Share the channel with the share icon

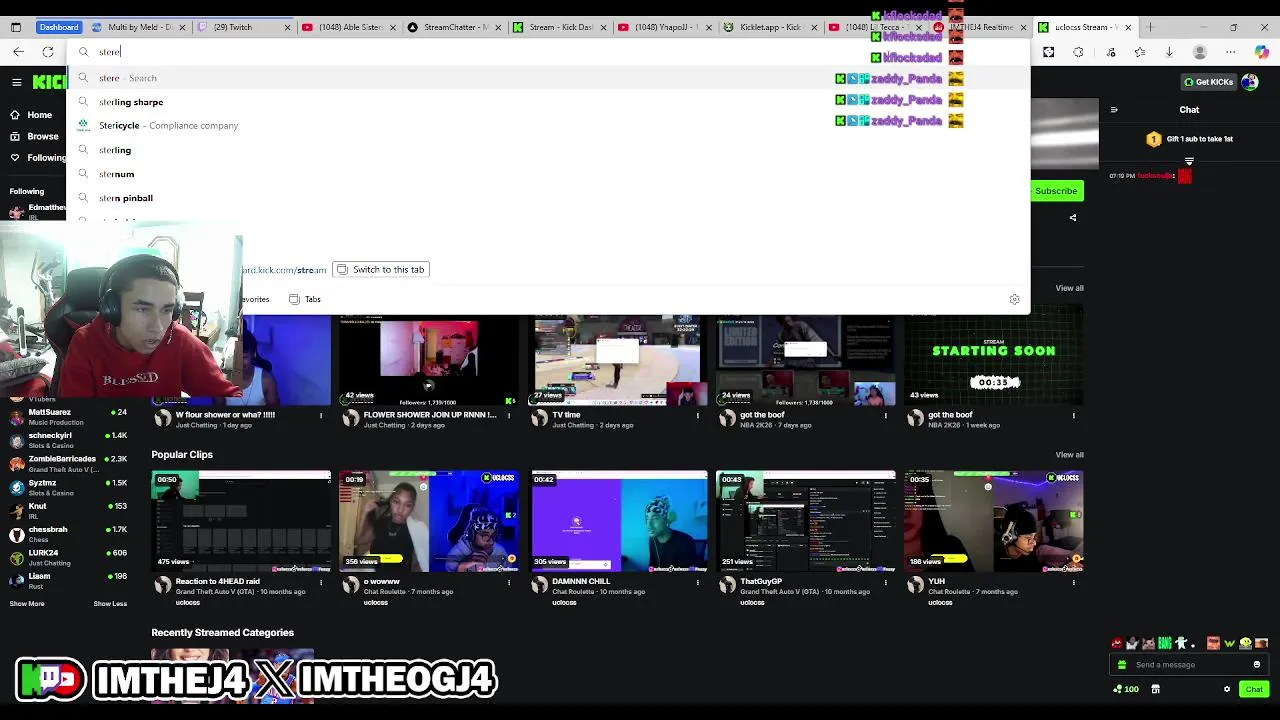pyautogui.click(x=1073, y=217)
